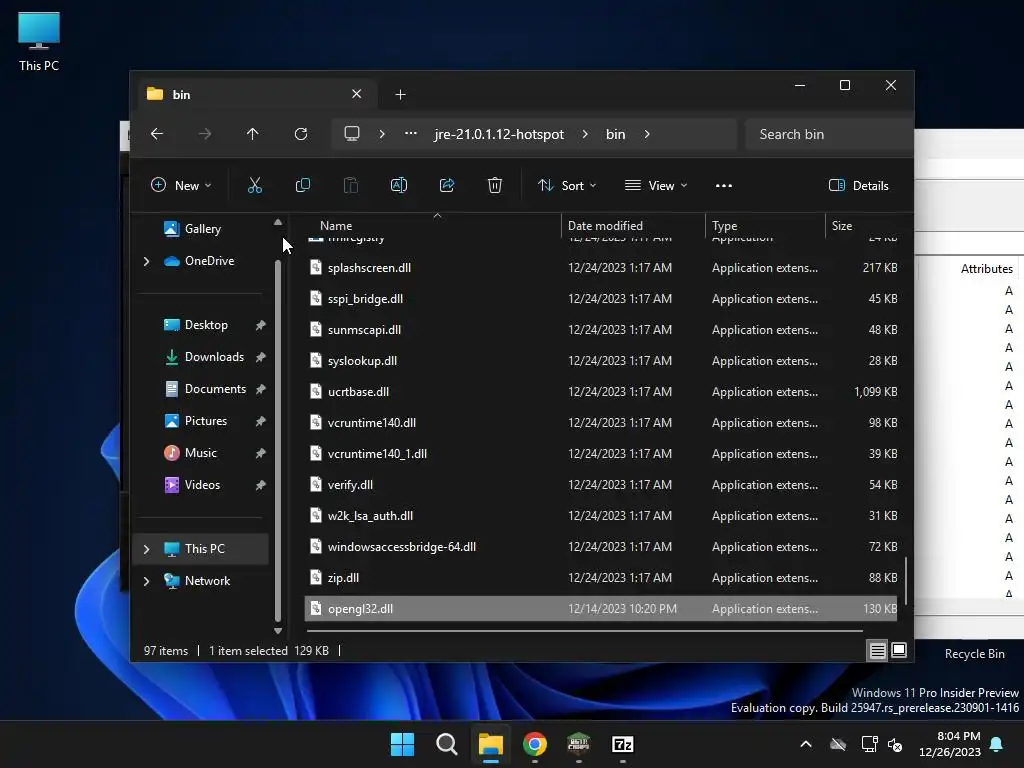1024x768 pixels.
Task: Open 7-Zip from taskbar
Action: (622, 744)
